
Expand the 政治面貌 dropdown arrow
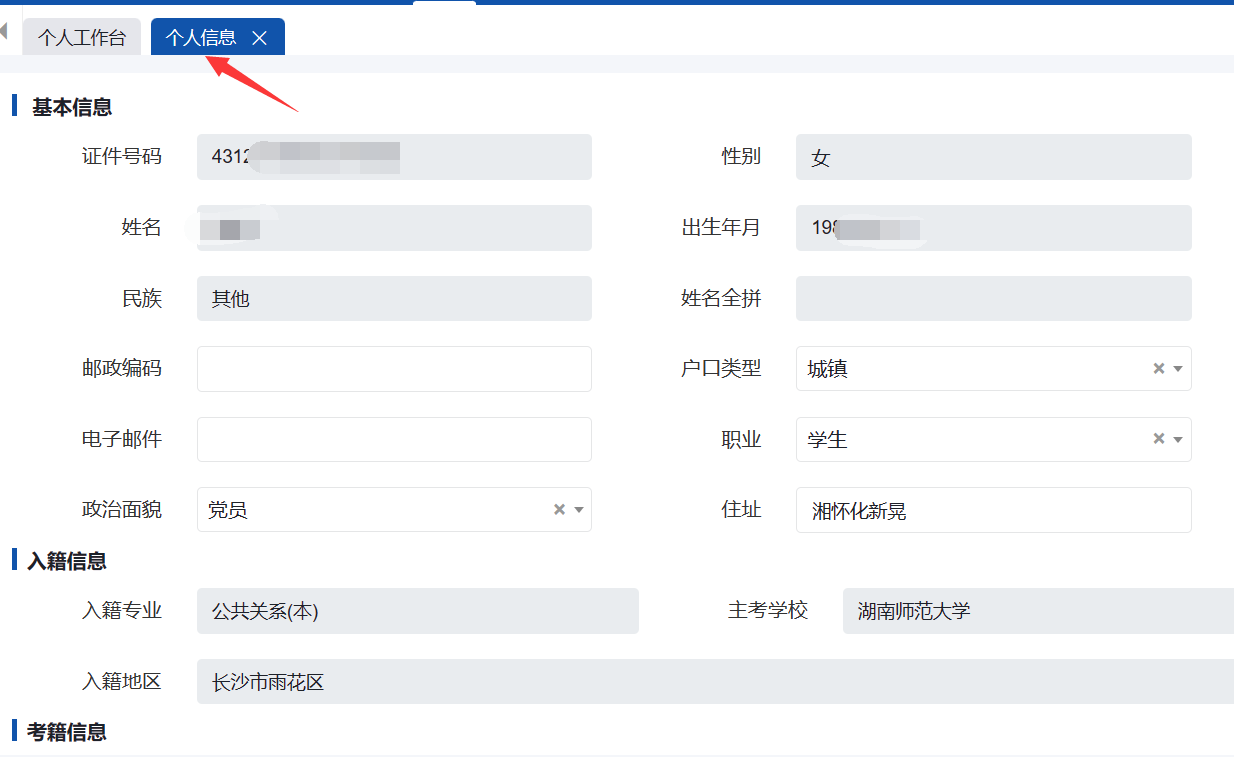click(579, 510)
